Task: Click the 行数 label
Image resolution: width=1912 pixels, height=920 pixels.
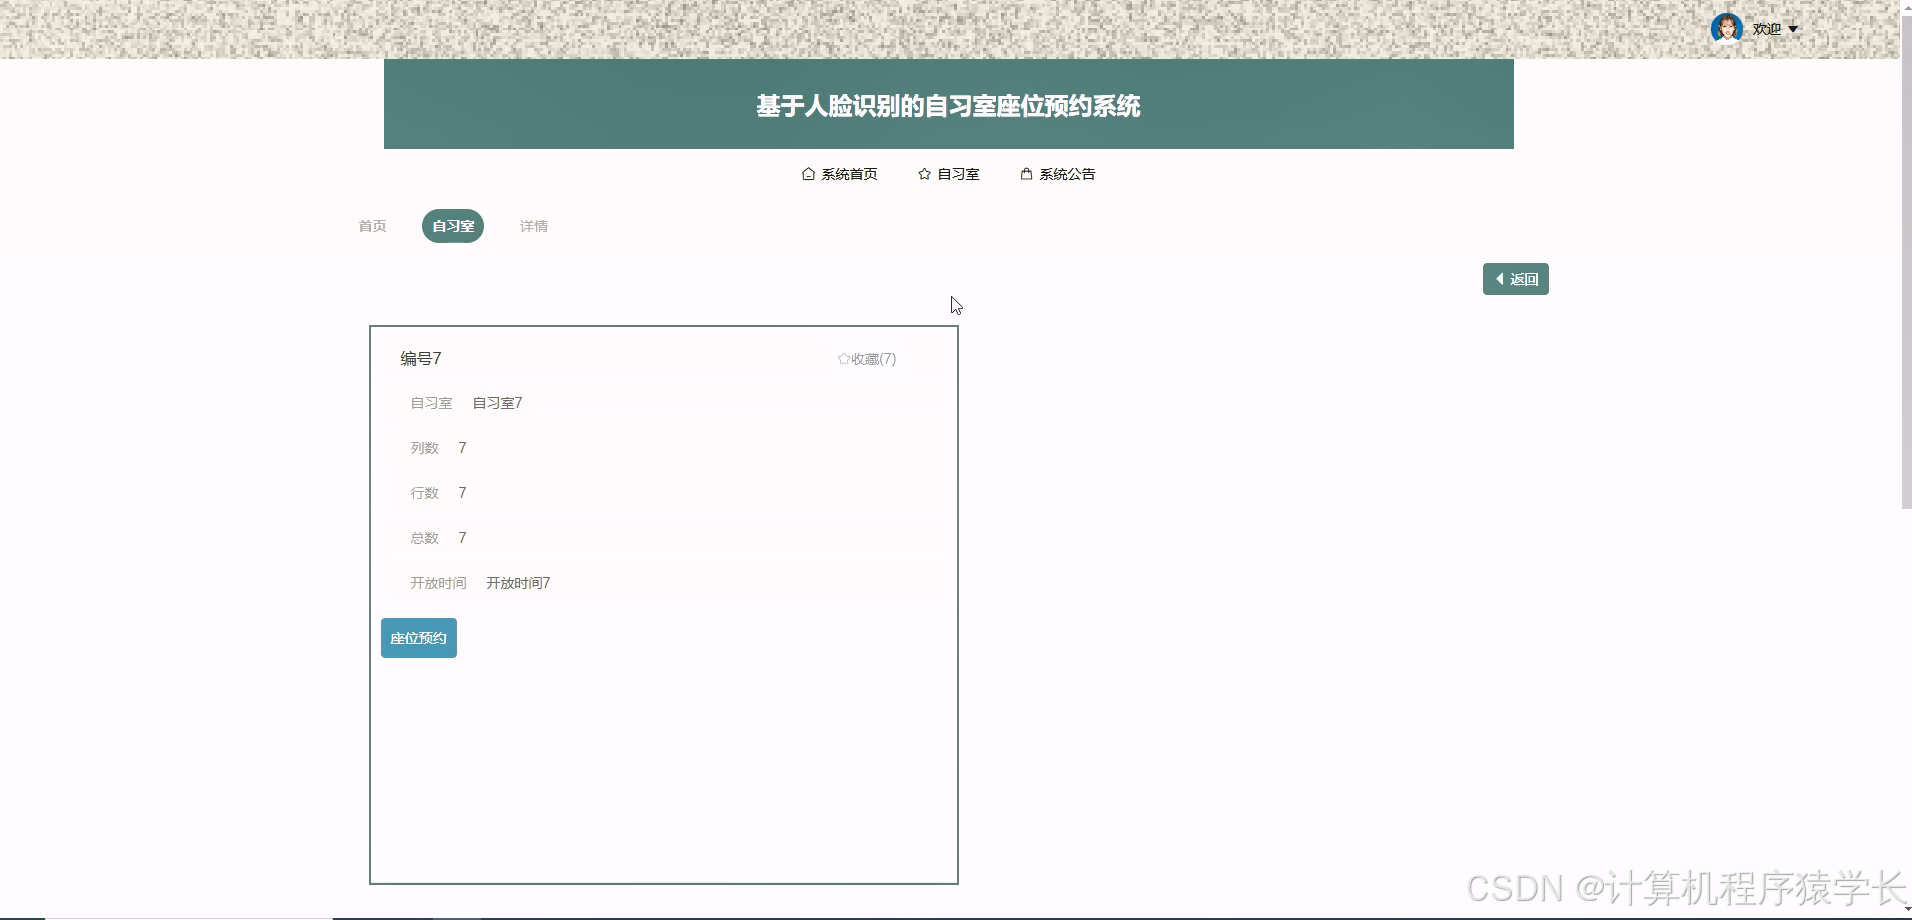Action: click(x=425, y=493)
